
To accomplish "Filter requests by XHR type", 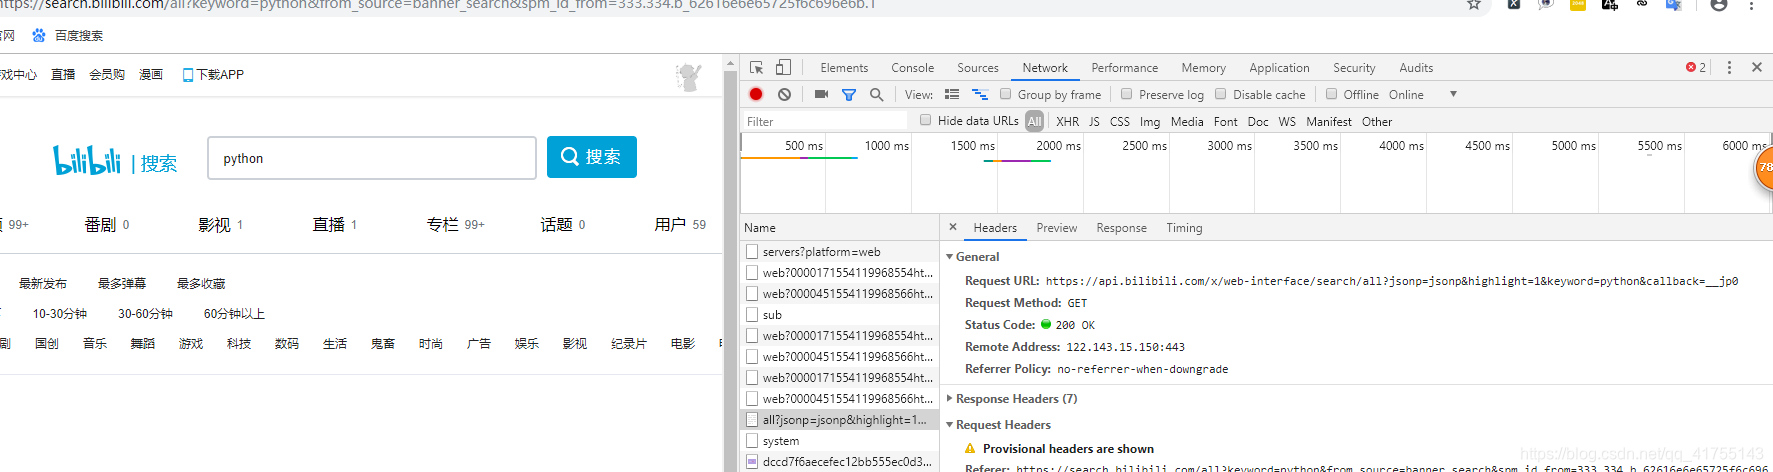I will pyautogui.click(x=1068, y=121).
